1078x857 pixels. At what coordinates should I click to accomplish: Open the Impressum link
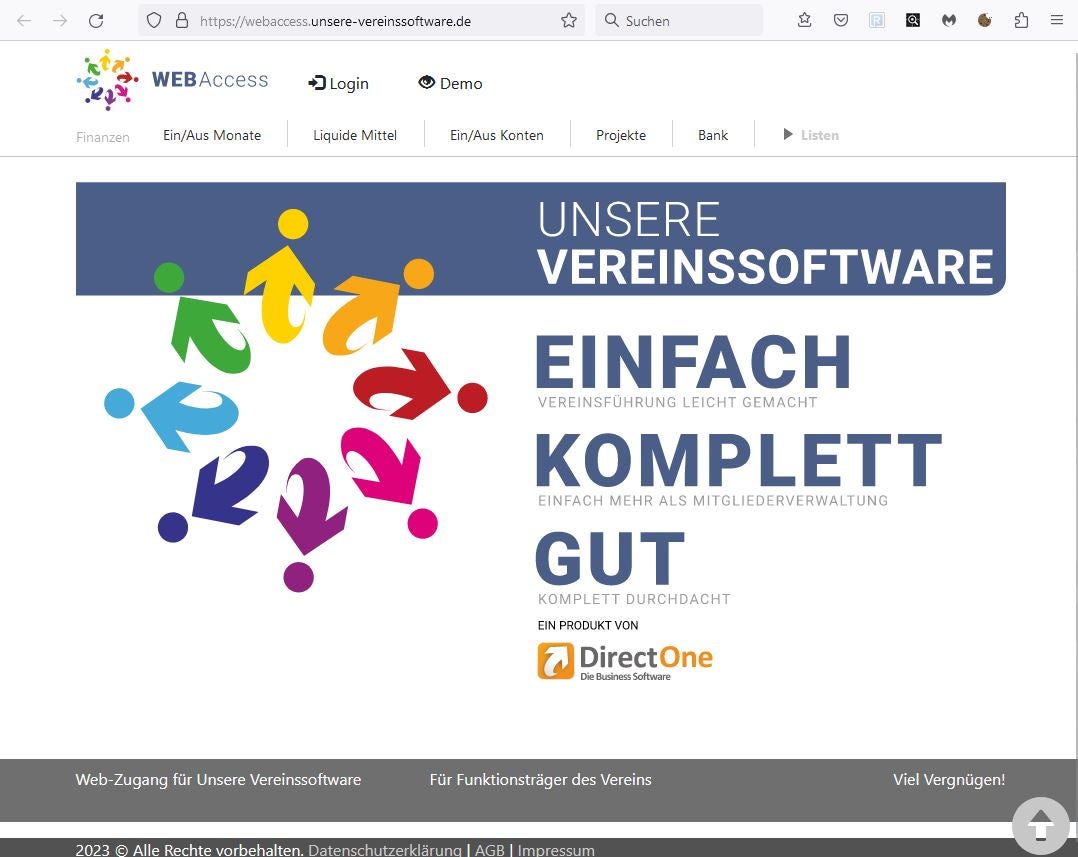pyautogui.click(x=556, y=849)
